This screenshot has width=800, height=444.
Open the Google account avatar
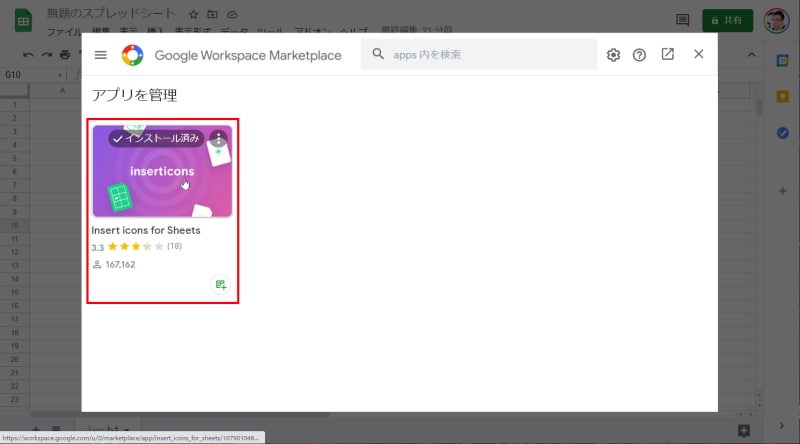(776, 20)
